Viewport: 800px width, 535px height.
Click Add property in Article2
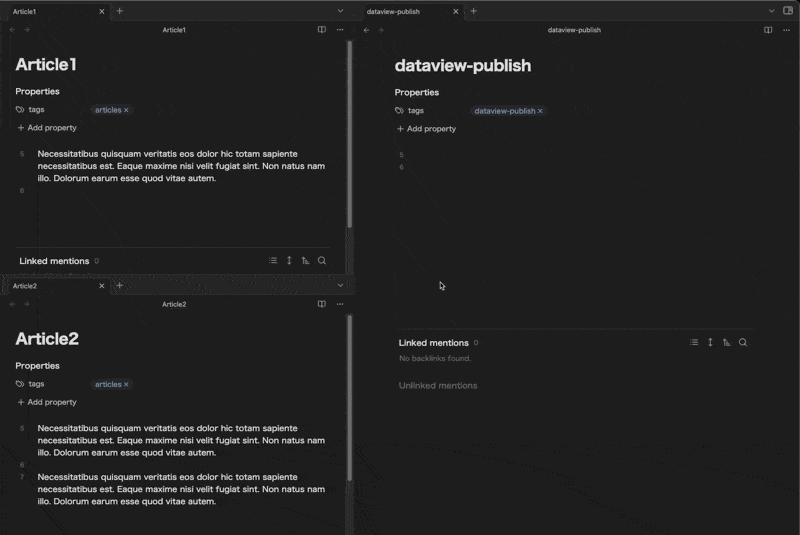pos(47,402)
